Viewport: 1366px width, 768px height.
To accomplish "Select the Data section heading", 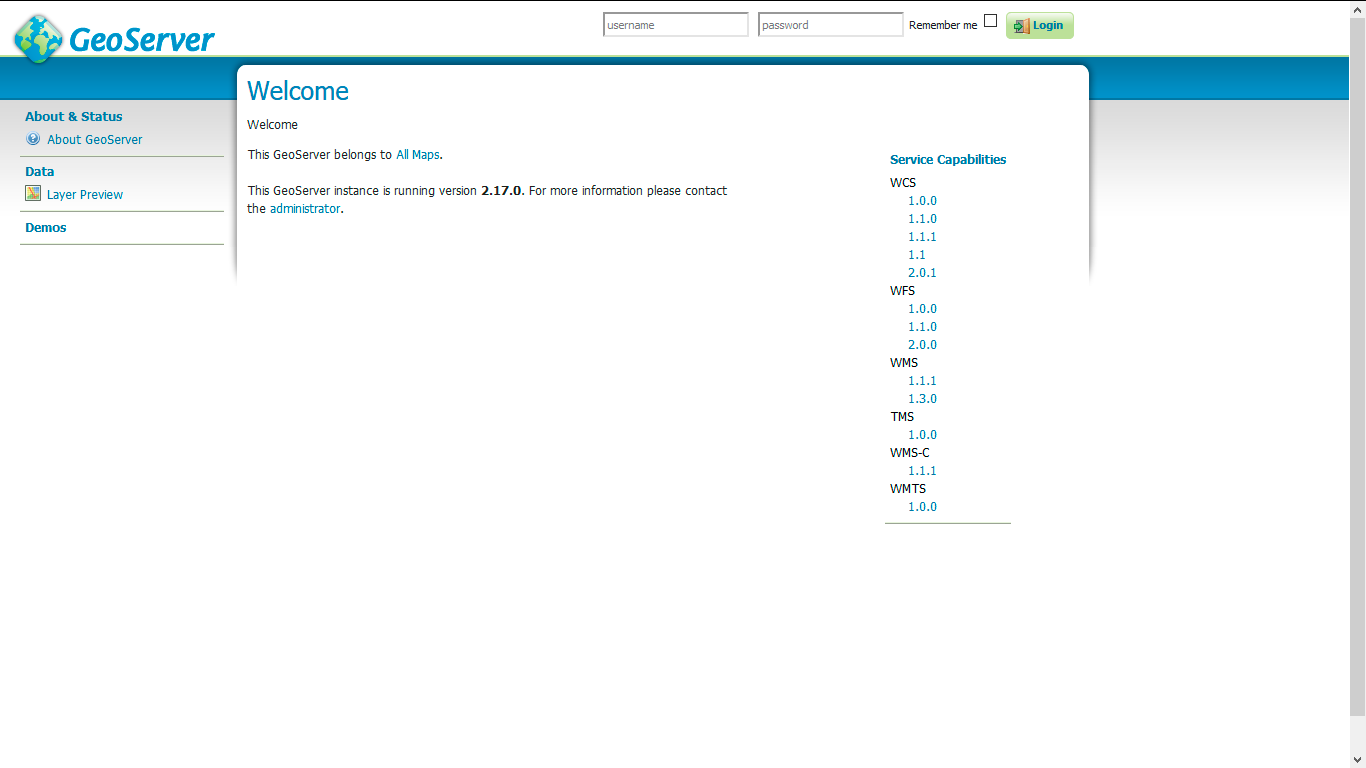I will (x=40, y=171).
